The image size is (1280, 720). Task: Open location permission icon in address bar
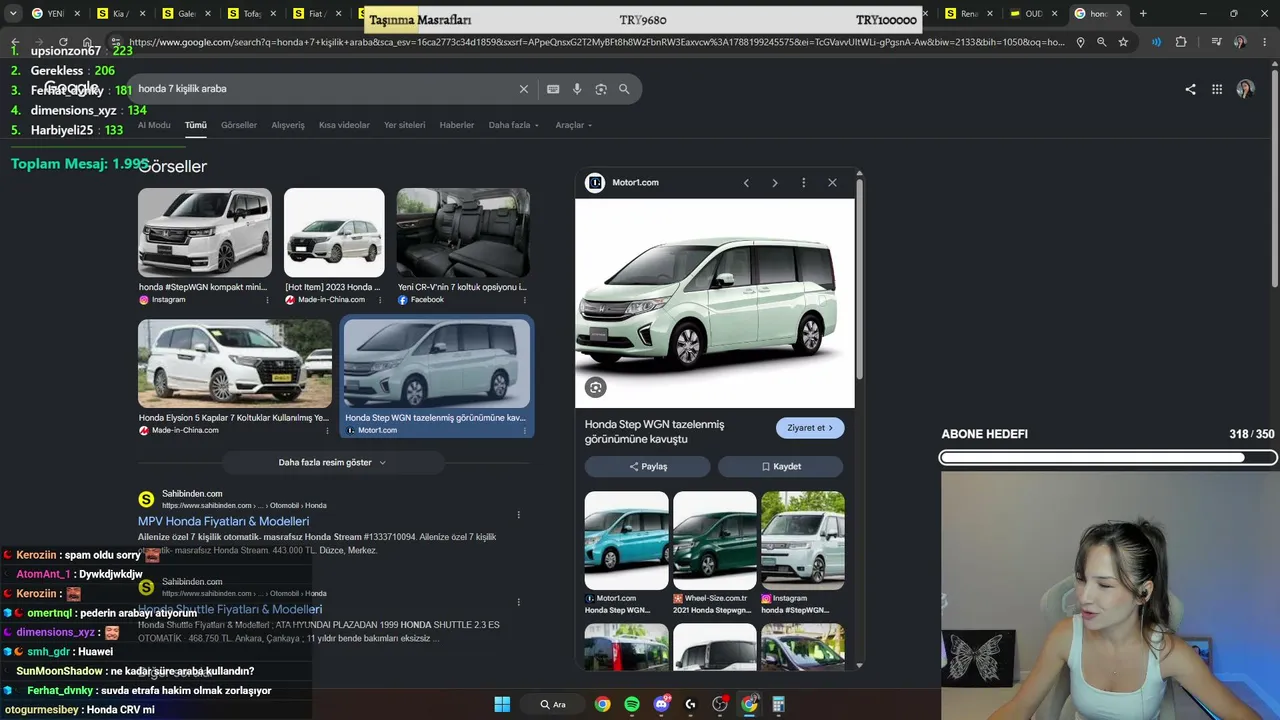point(1080,42)
